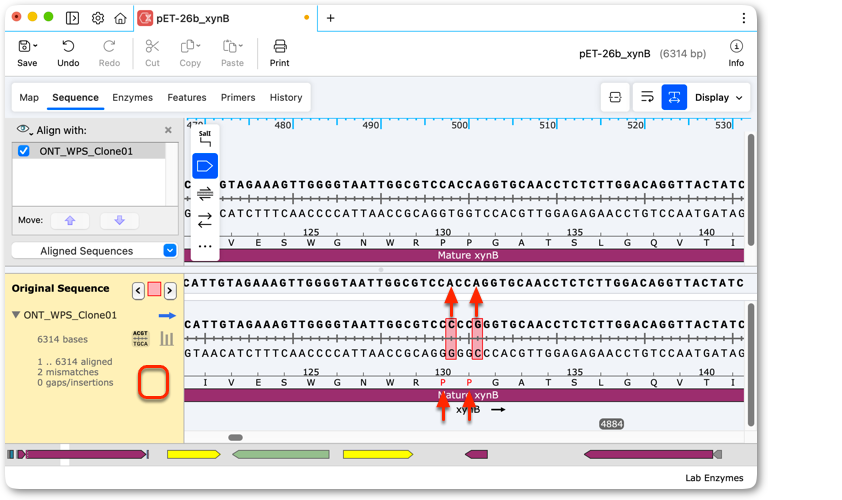Click the '6314 bases' text

(62, 339)
